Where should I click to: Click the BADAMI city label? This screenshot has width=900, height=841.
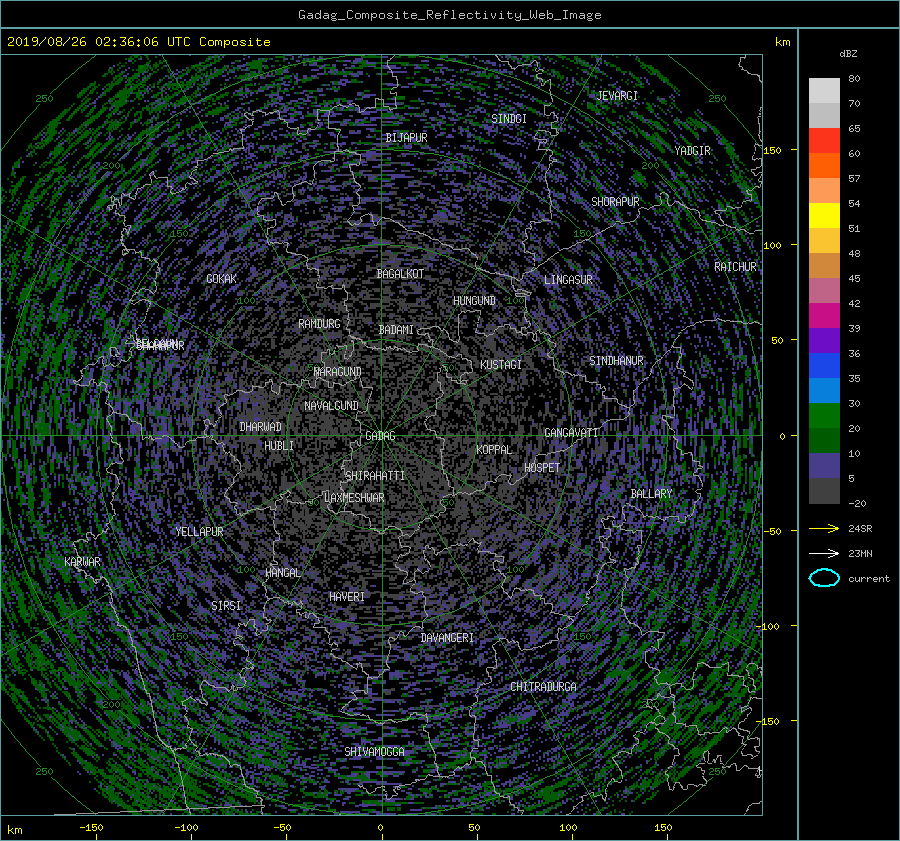click(x=396, y=330)
